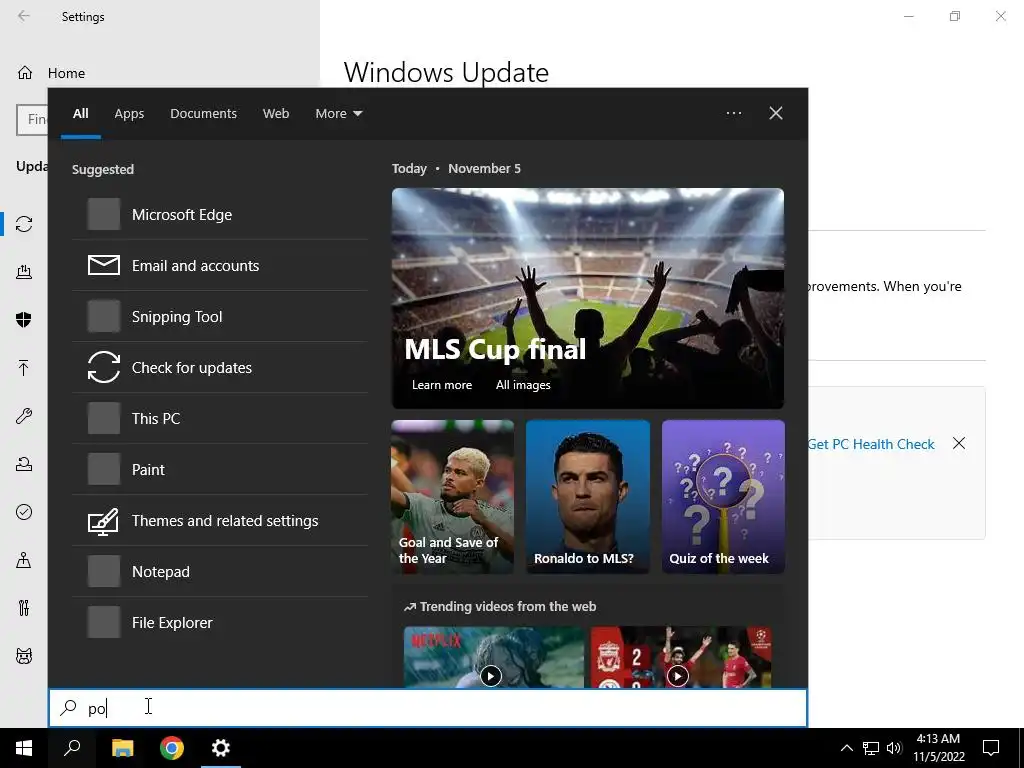Dismiss the PC Health Check banner
This screenshot has width=1024, height=768.
(959, 443)
